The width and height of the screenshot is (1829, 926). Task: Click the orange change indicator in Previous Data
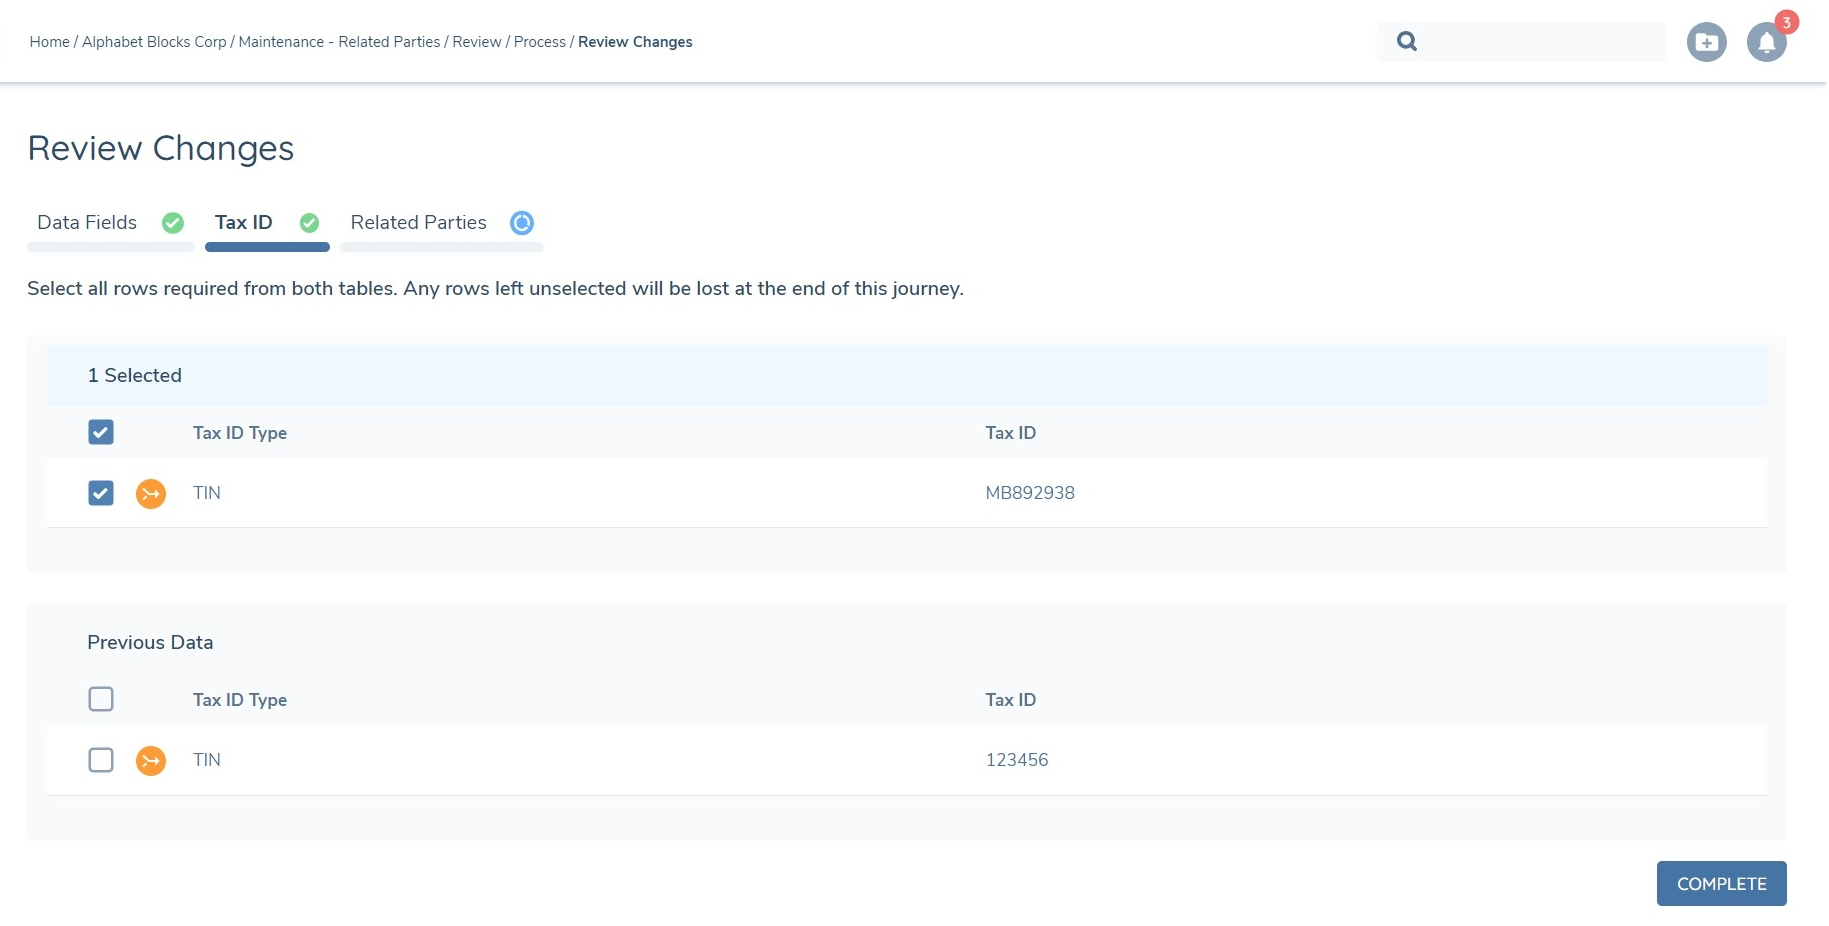pyautogui.click(x=151, y=760)
